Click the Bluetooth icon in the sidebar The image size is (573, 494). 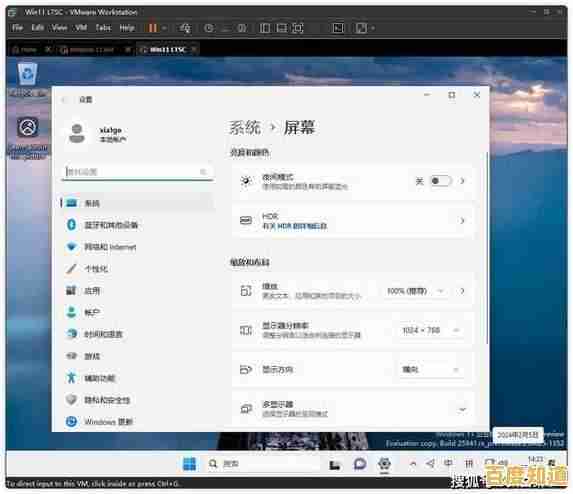coord(72,225)
